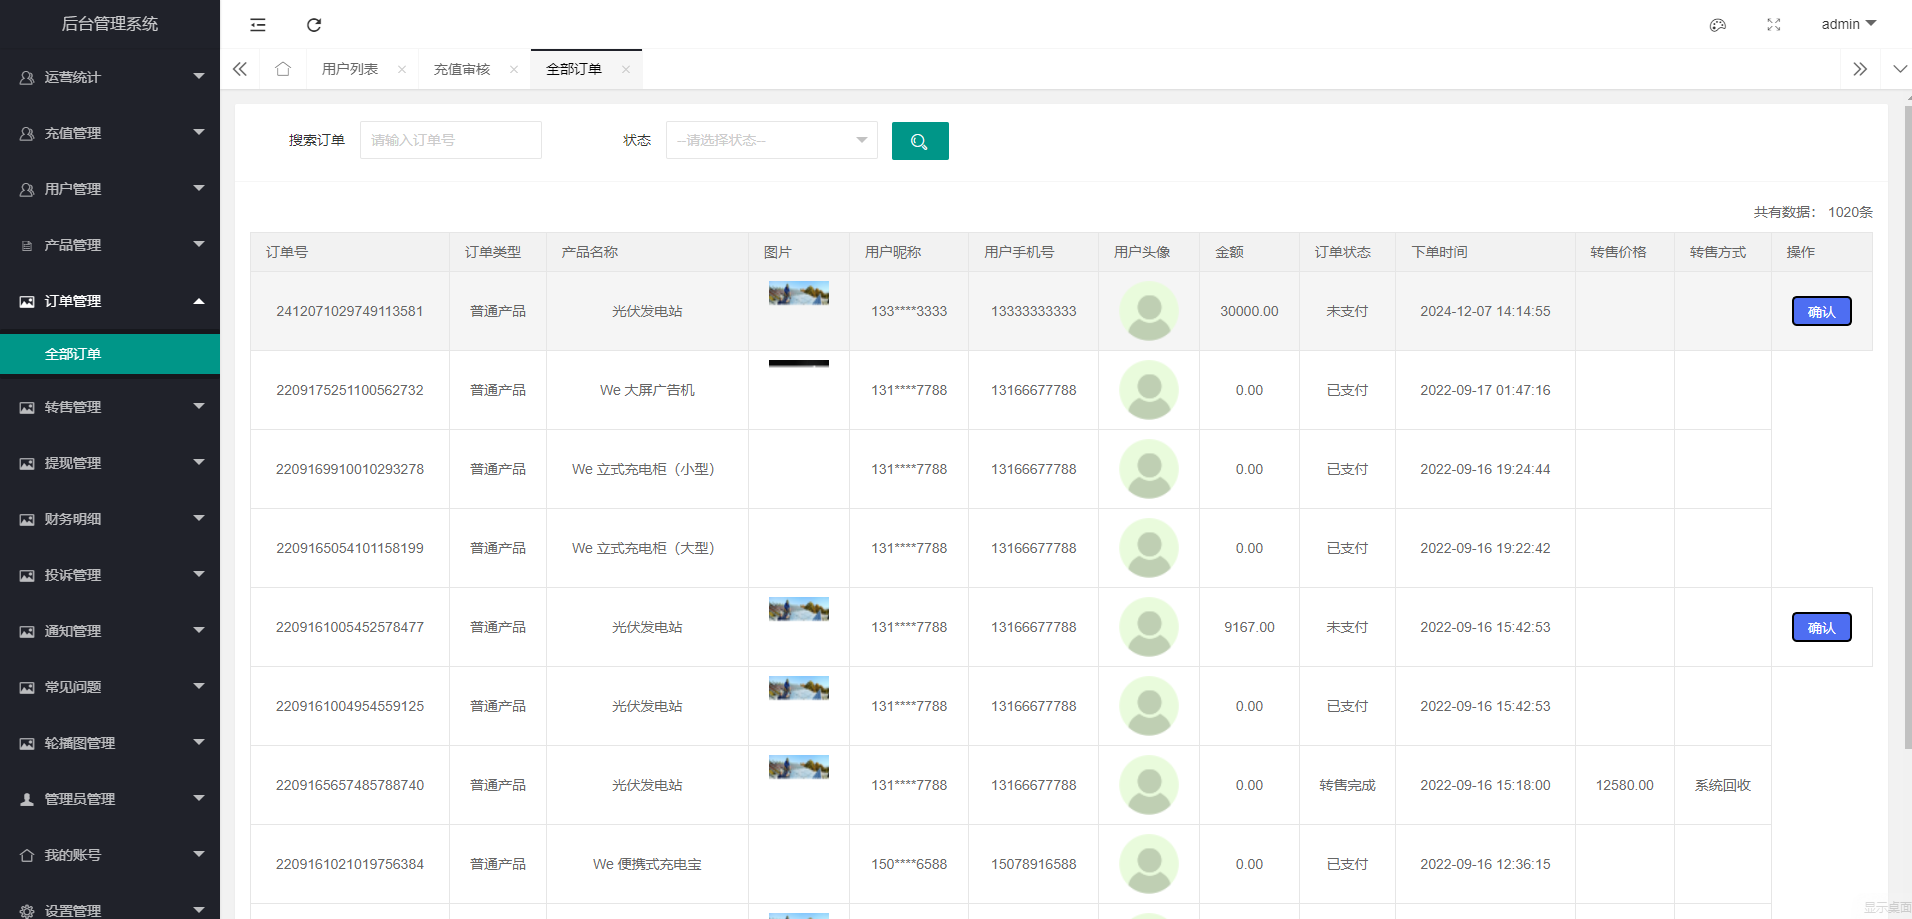The width and height of the screenshot is (1912, 919).
Task: Expand the 提现管理 sidebar menu
Action: point(110,463)
